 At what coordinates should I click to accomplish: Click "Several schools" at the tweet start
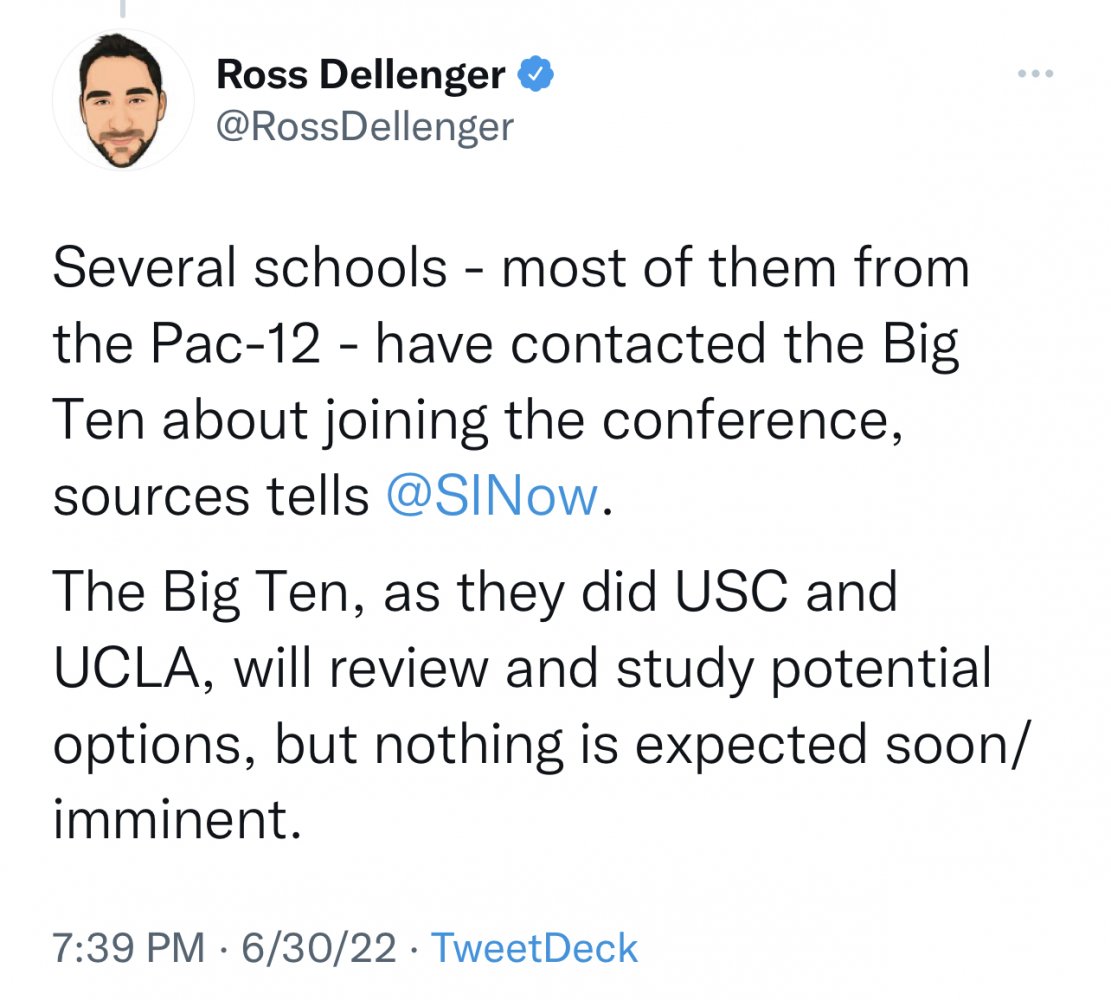249,269
